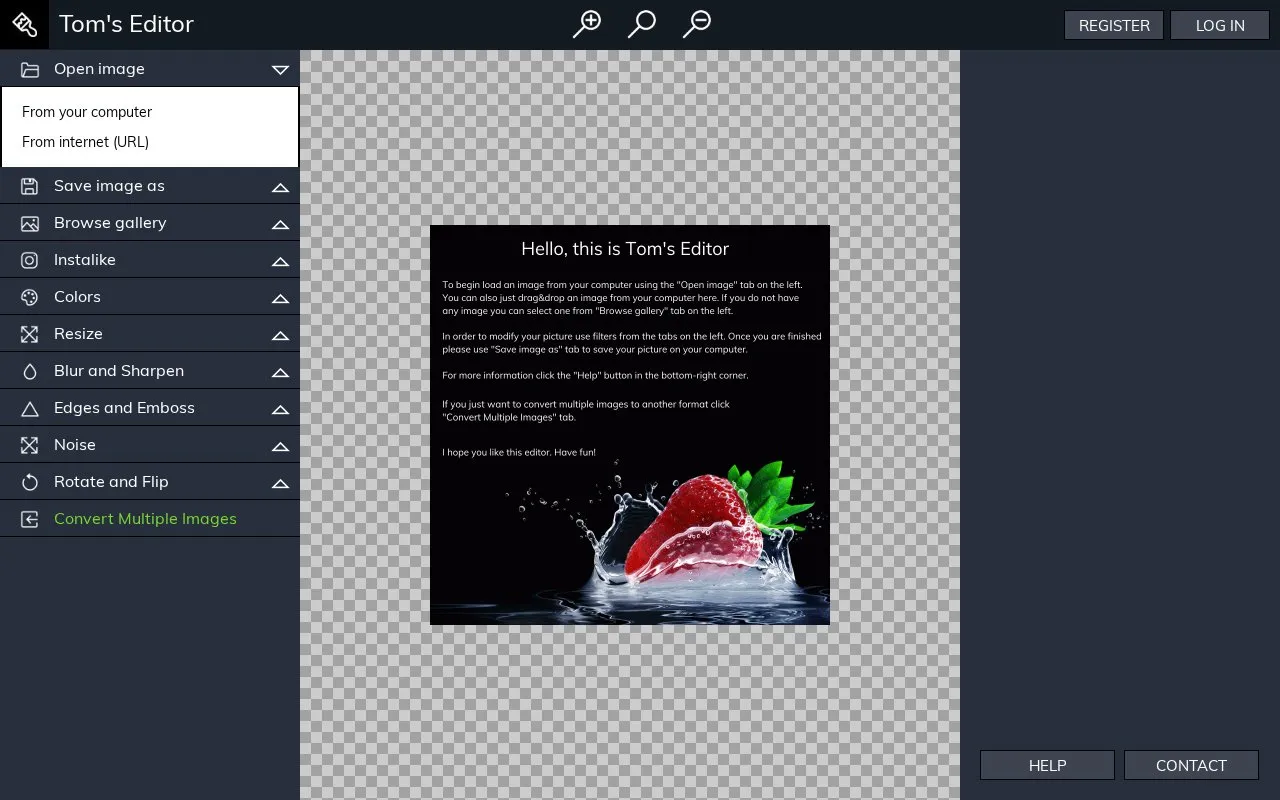Image resolution: width=1280 pixels, height=800 pixels.
Task: Click the Instalike camera icon
Action: tap(30, 260)
